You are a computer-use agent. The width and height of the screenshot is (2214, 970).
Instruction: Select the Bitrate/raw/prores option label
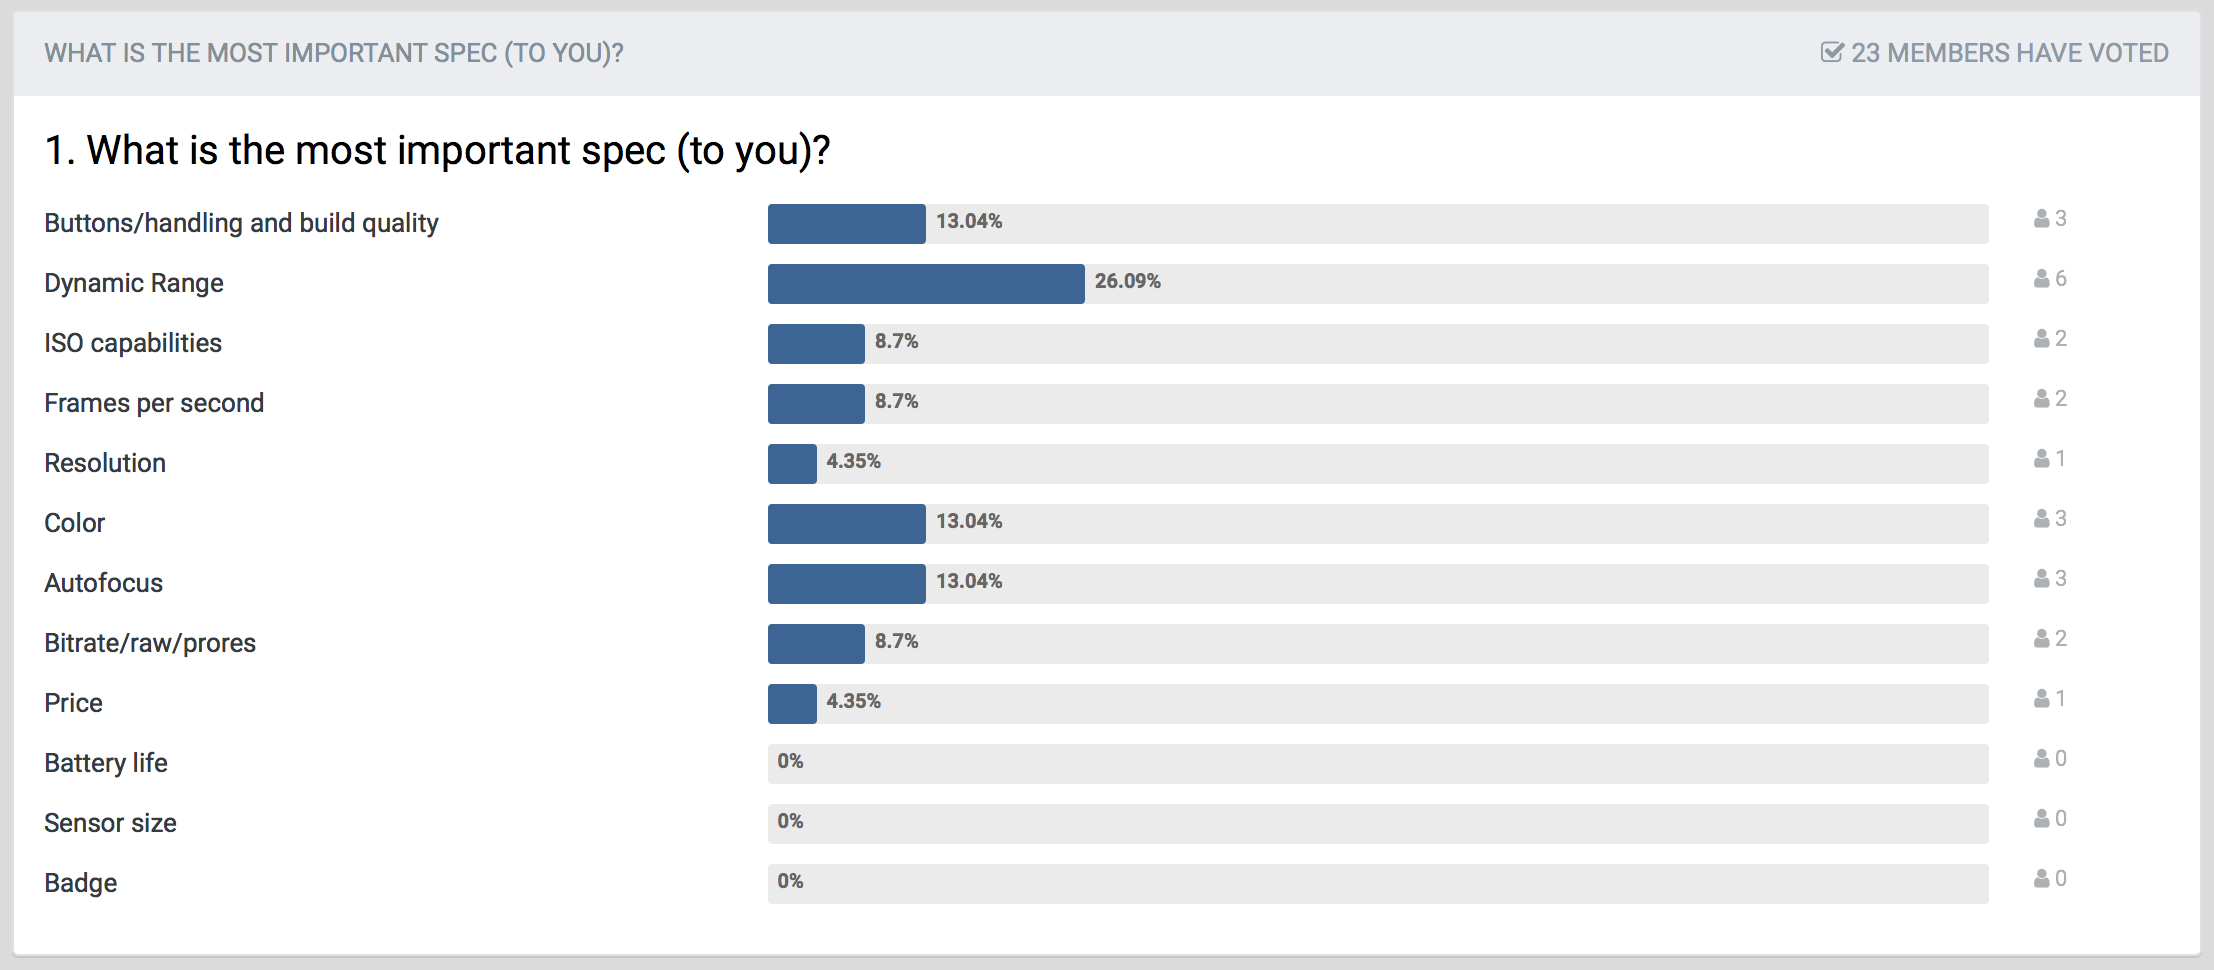click(x=150, y=643)
